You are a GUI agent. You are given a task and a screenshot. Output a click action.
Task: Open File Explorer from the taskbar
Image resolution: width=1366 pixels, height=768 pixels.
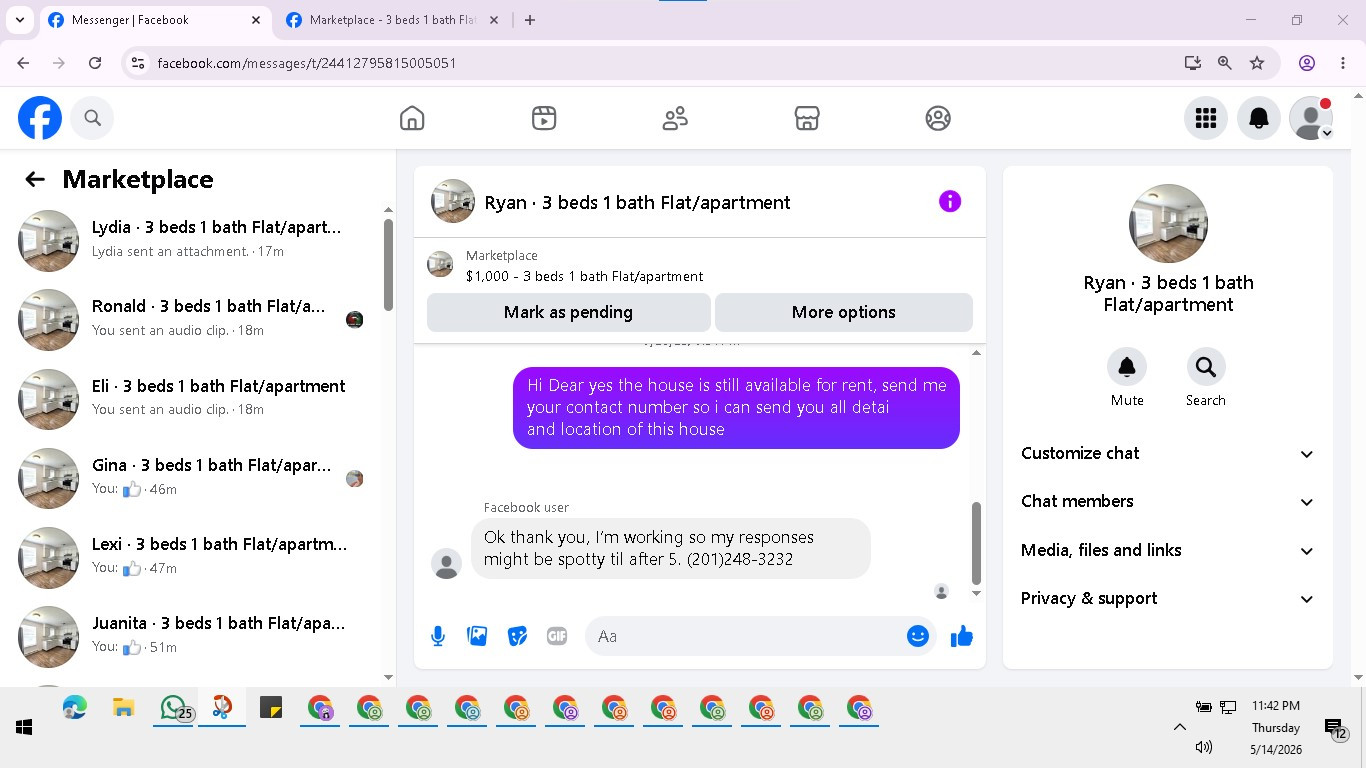tap(123, 709)
